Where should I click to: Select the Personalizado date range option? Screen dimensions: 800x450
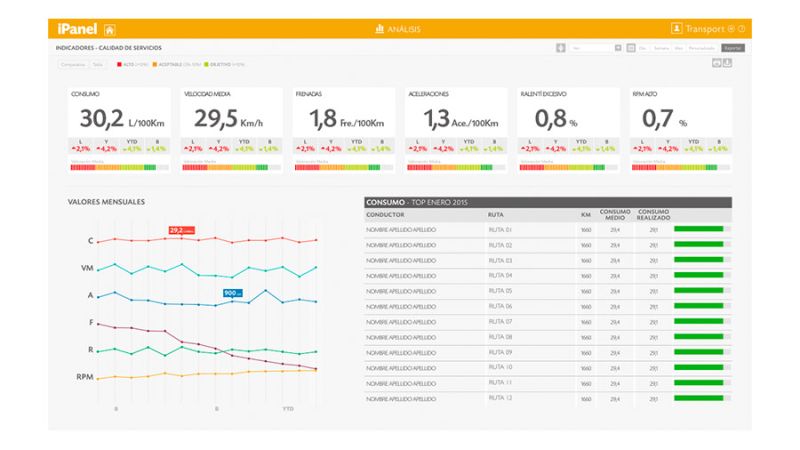pos(701,47)
